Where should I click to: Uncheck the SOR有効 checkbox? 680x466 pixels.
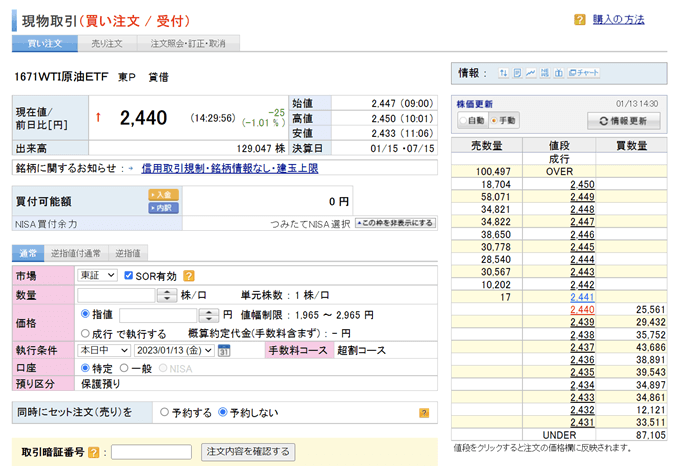pyautogui.click(x=129, y=275)
